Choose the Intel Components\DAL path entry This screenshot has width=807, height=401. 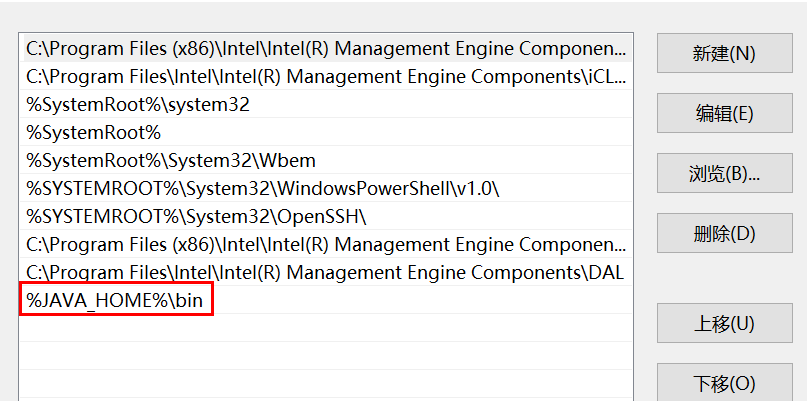click(324, 272)
